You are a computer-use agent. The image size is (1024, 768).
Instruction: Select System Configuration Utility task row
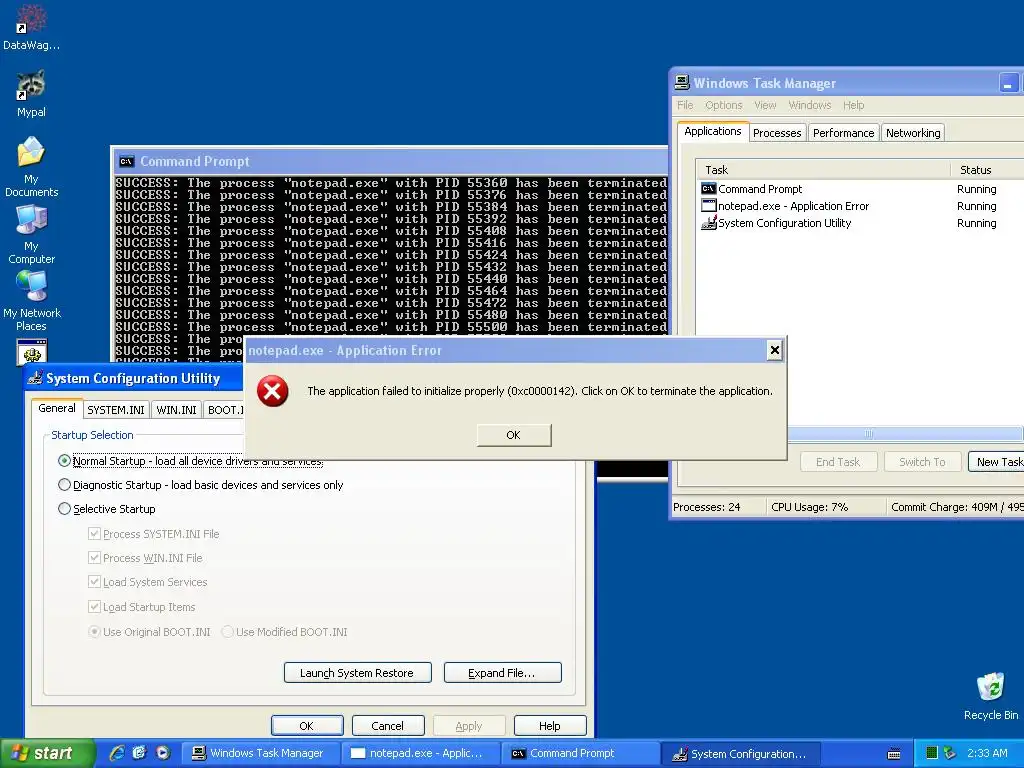point(859,223)
